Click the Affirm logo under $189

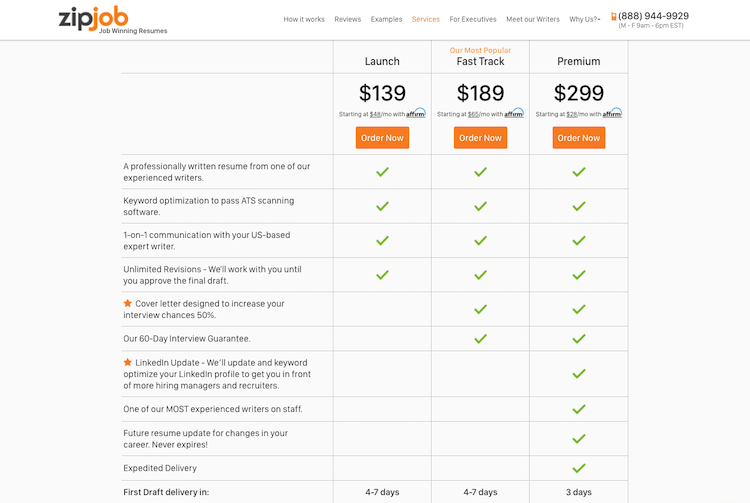click(514, 113)
